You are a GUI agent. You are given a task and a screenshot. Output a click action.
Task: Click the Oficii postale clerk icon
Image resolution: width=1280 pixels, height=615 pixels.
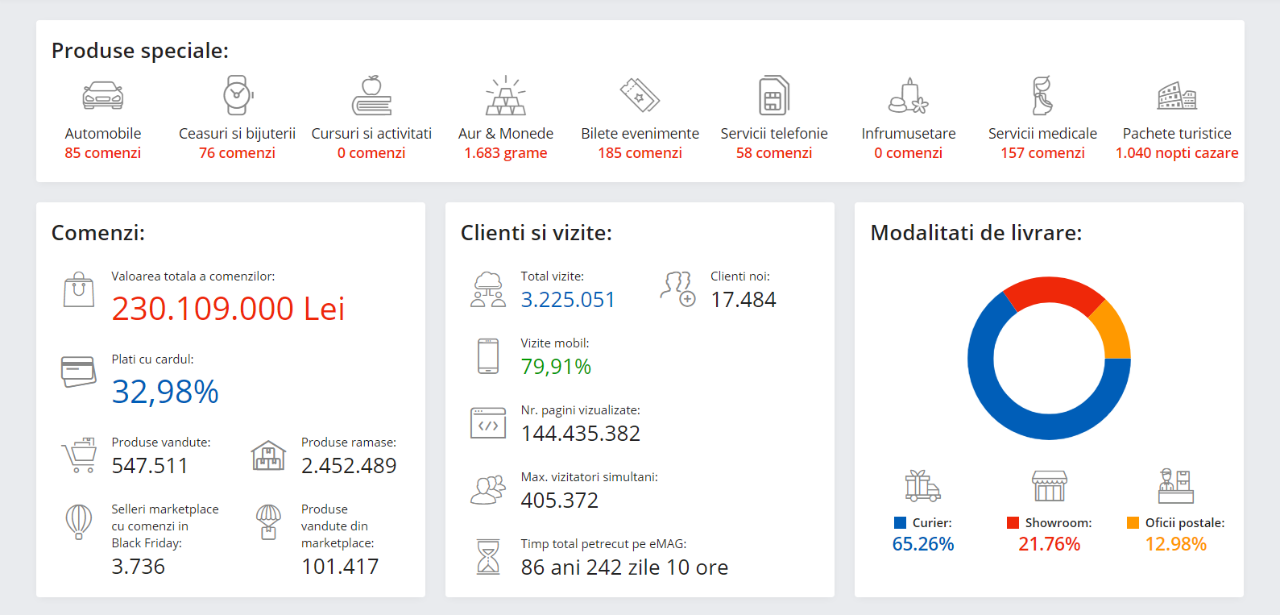(1175, 486)
